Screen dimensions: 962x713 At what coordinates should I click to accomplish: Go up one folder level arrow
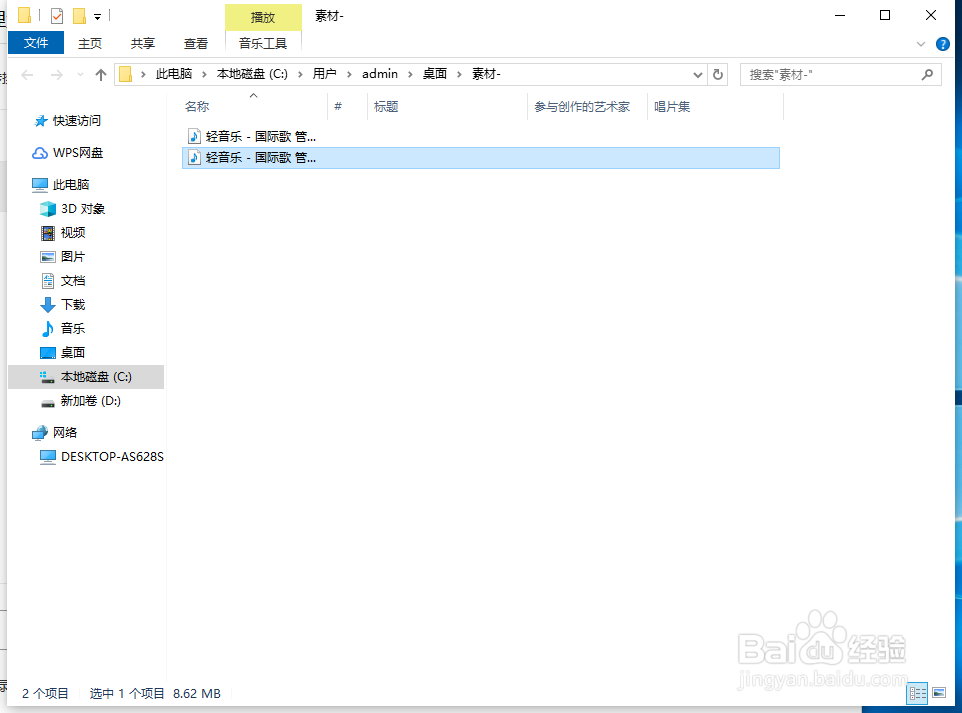(x=101, y=75)
